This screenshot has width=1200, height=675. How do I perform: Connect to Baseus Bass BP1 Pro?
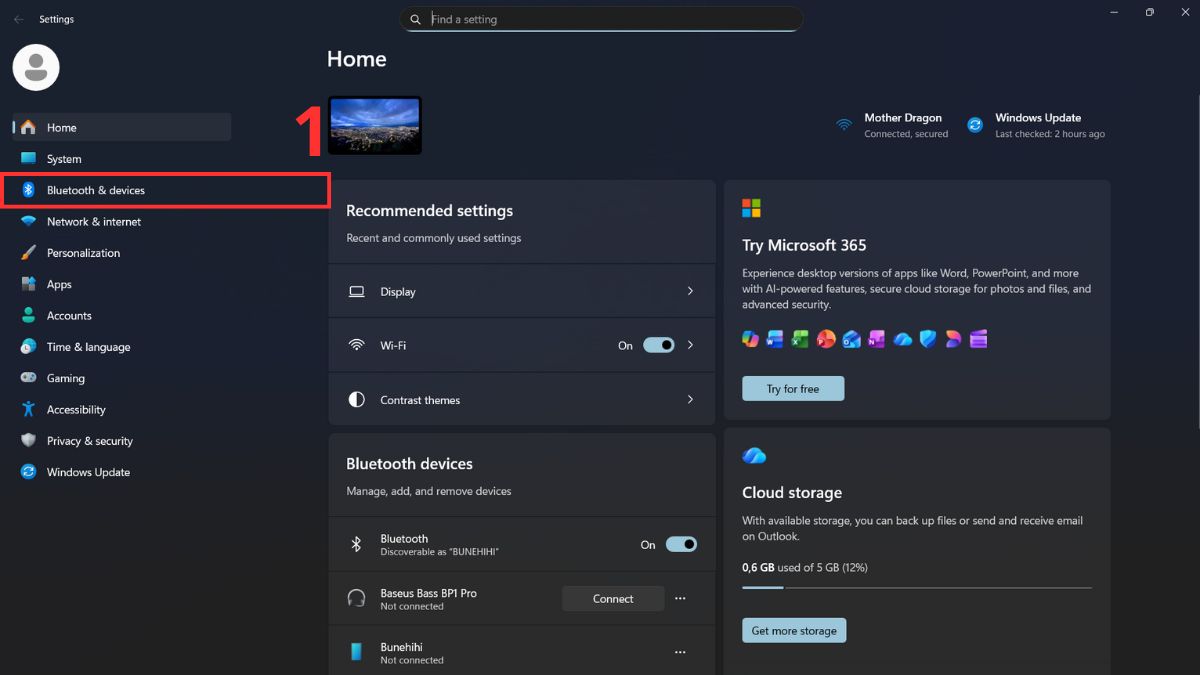point(612,598)
